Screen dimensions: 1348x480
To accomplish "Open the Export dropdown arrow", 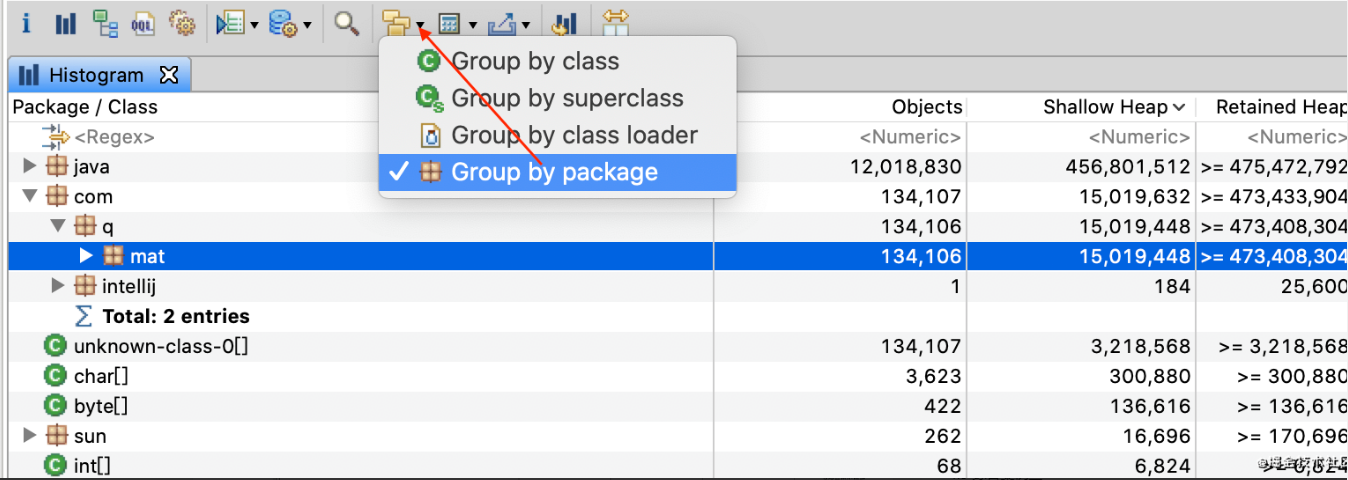I will 526,25.
